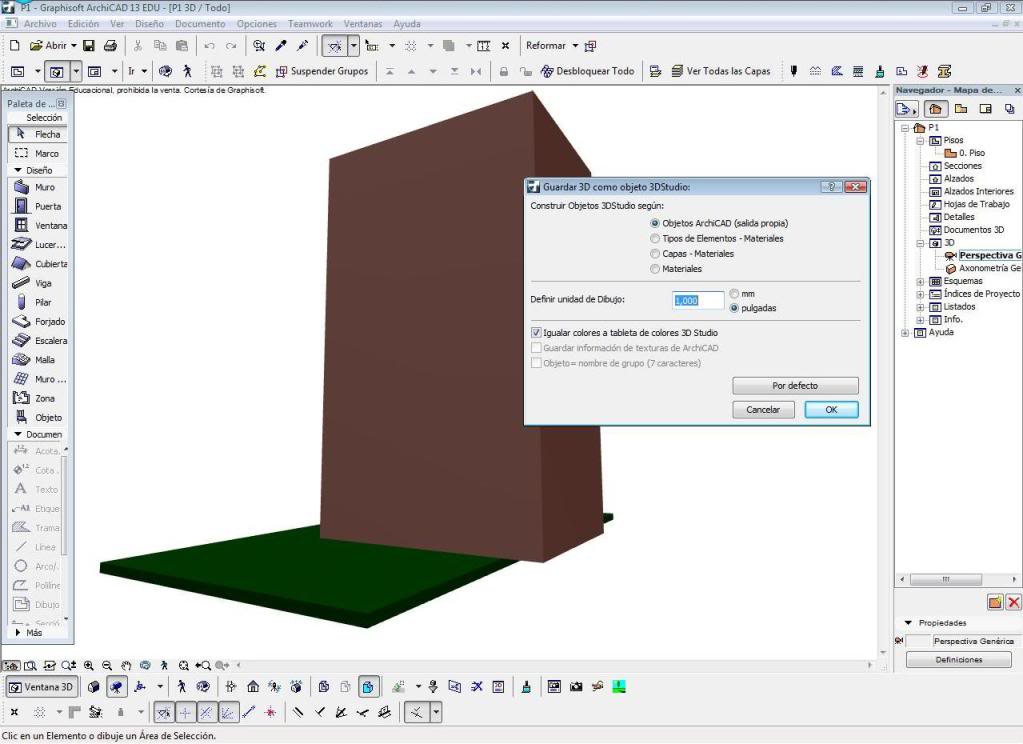
Task: Click the new document icon
Action: coord(14,46)
